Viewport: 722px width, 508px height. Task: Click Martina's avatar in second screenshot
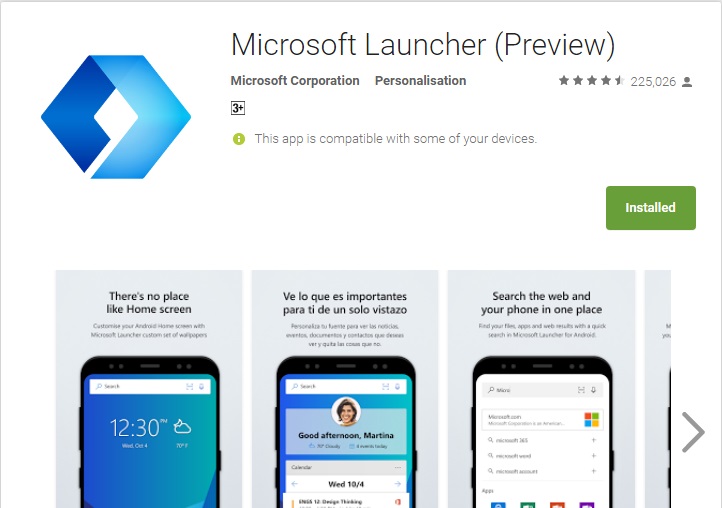click(x=346, y=411)
